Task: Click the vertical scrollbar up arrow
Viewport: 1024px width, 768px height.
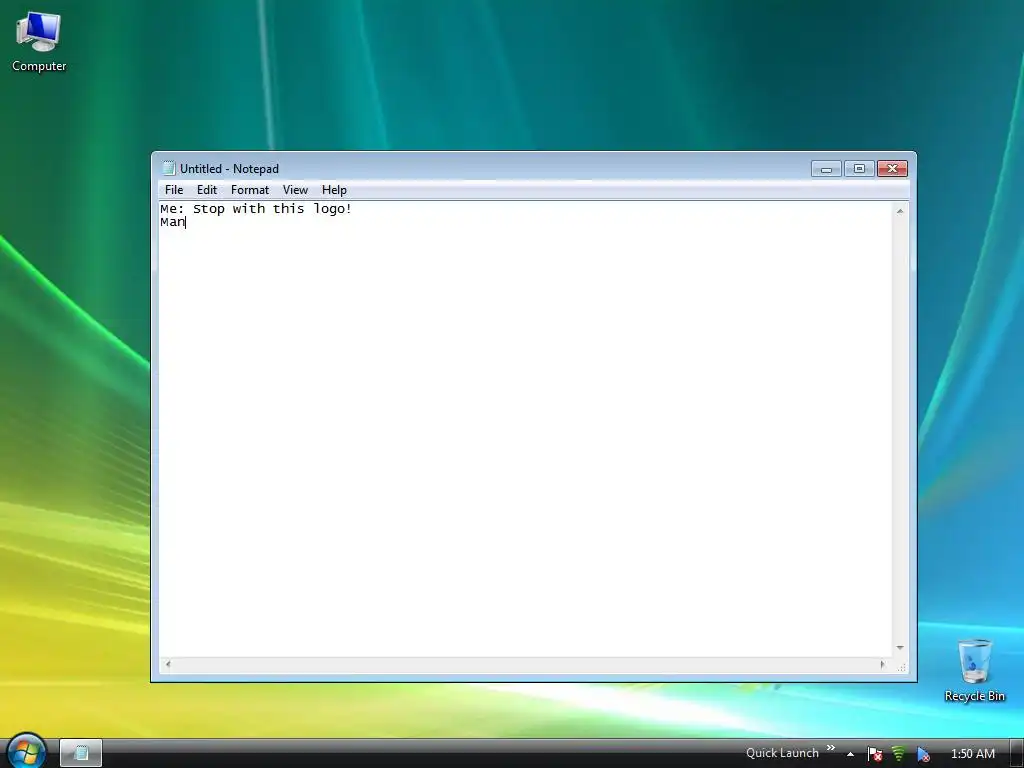Action: coord(900,211)
